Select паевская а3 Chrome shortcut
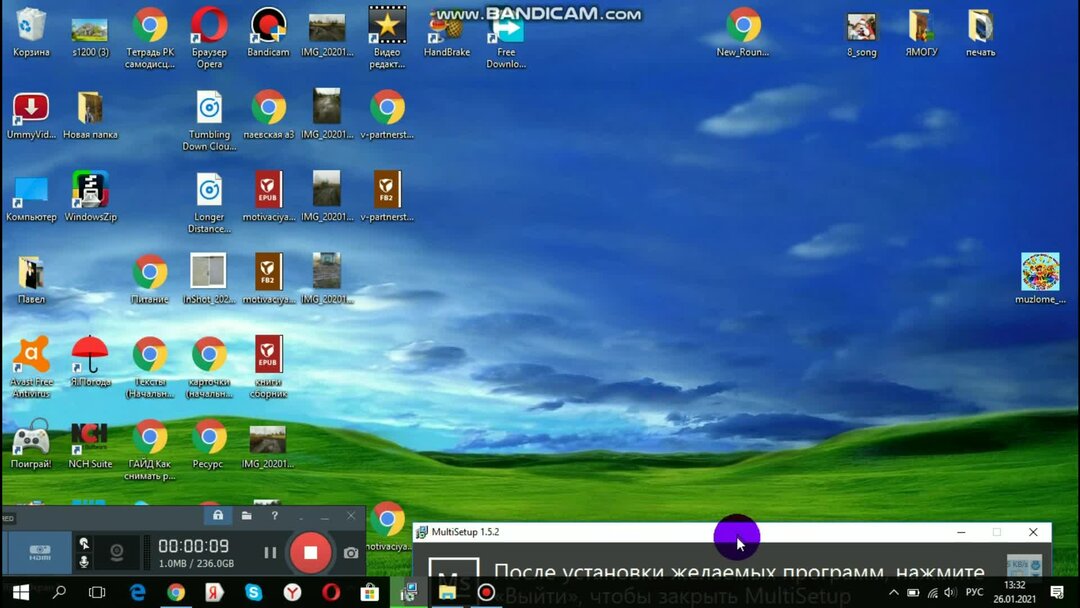The image size is (1080, 608). 268,116
